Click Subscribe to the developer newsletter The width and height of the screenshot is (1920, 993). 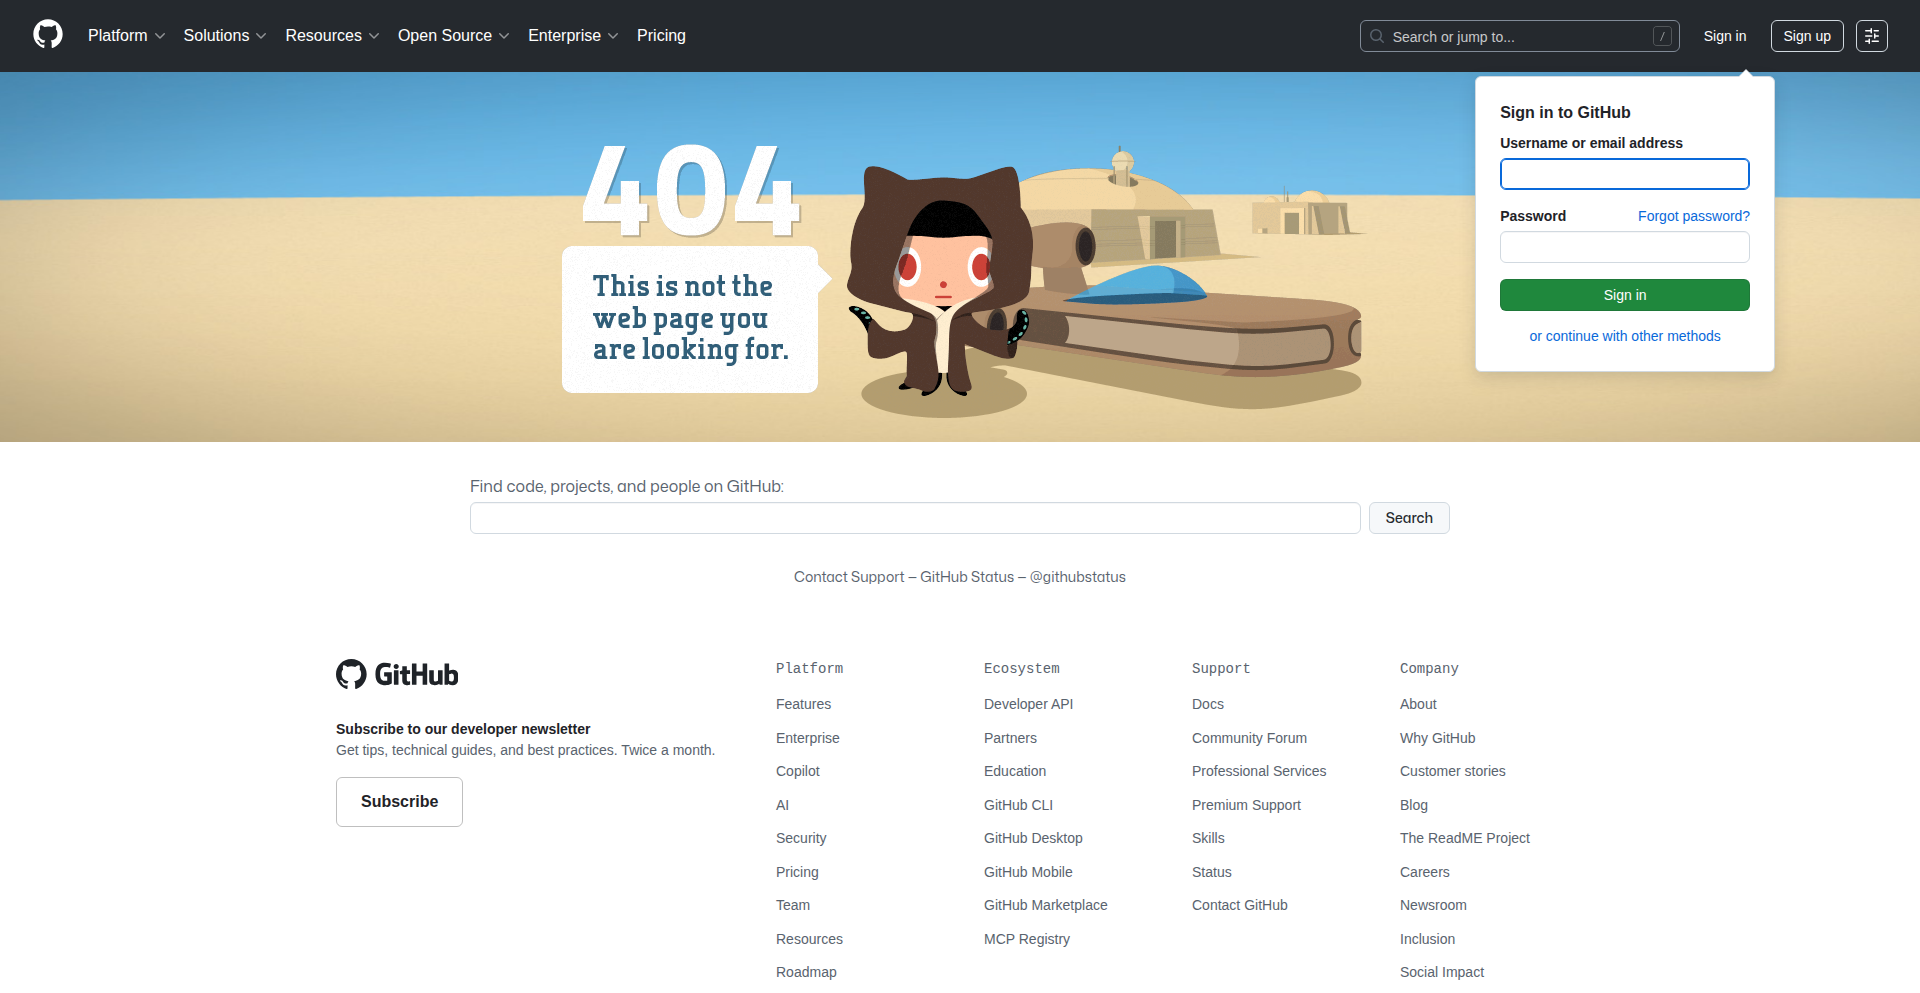click(398, 801)
